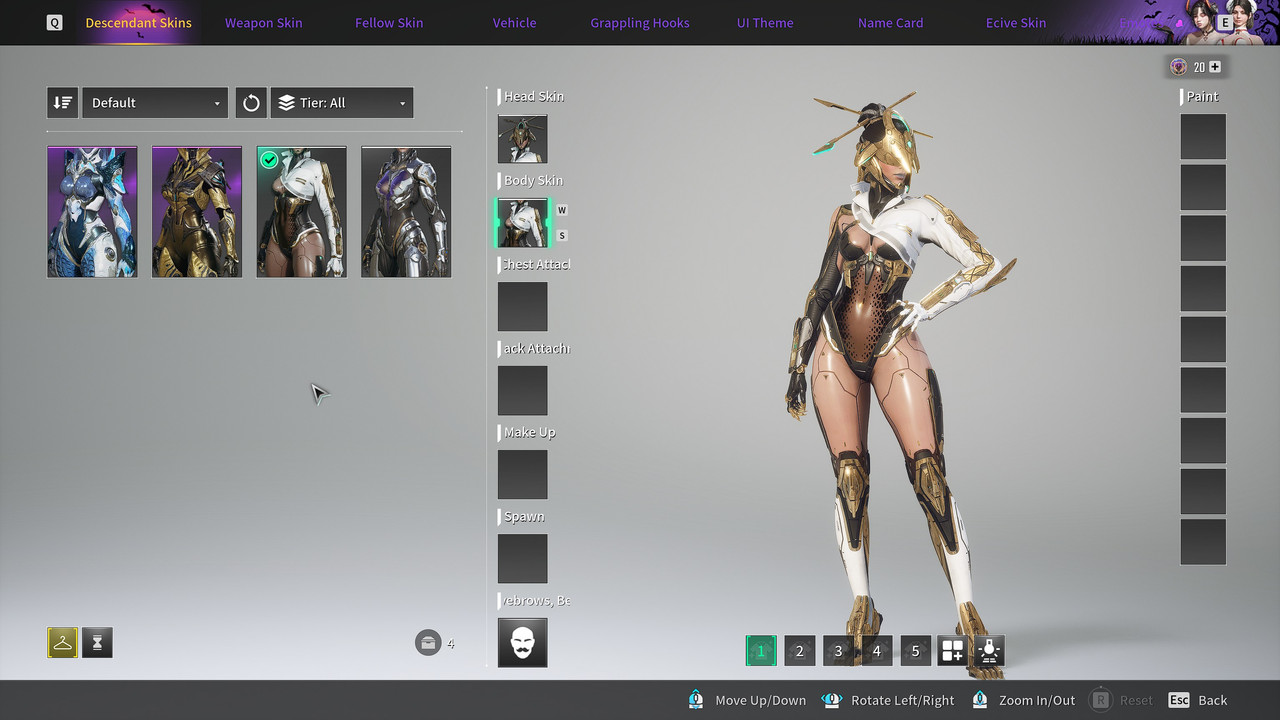Click the Esc Back button
Image resolution: width=1280 pixels, height=720 pixels.
(x=1197, y=700)
